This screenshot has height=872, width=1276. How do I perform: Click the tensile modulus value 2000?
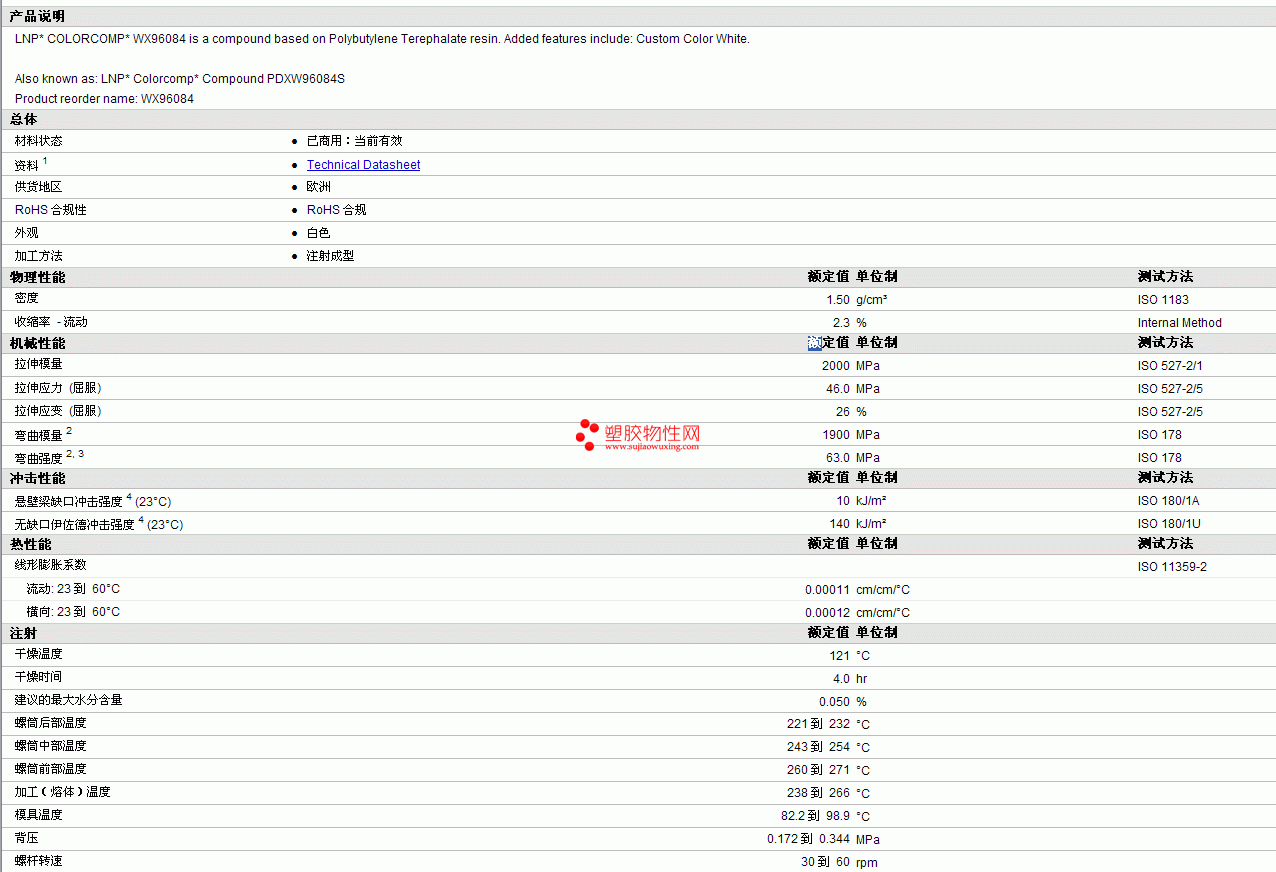836,366
